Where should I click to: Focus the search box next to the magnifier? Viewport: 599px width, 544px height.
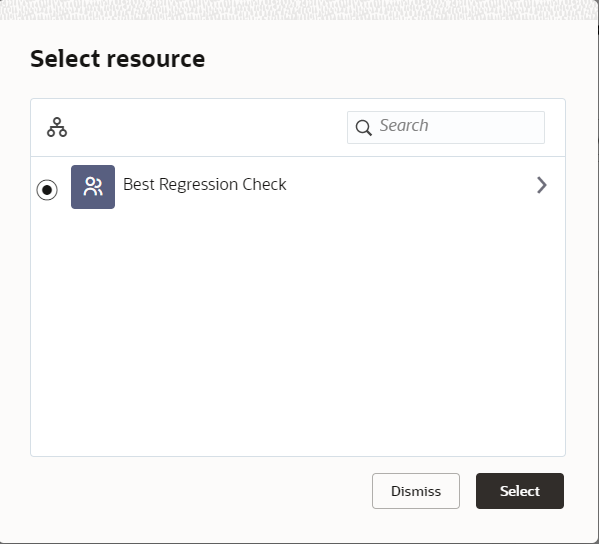click(x=446, y=128)
